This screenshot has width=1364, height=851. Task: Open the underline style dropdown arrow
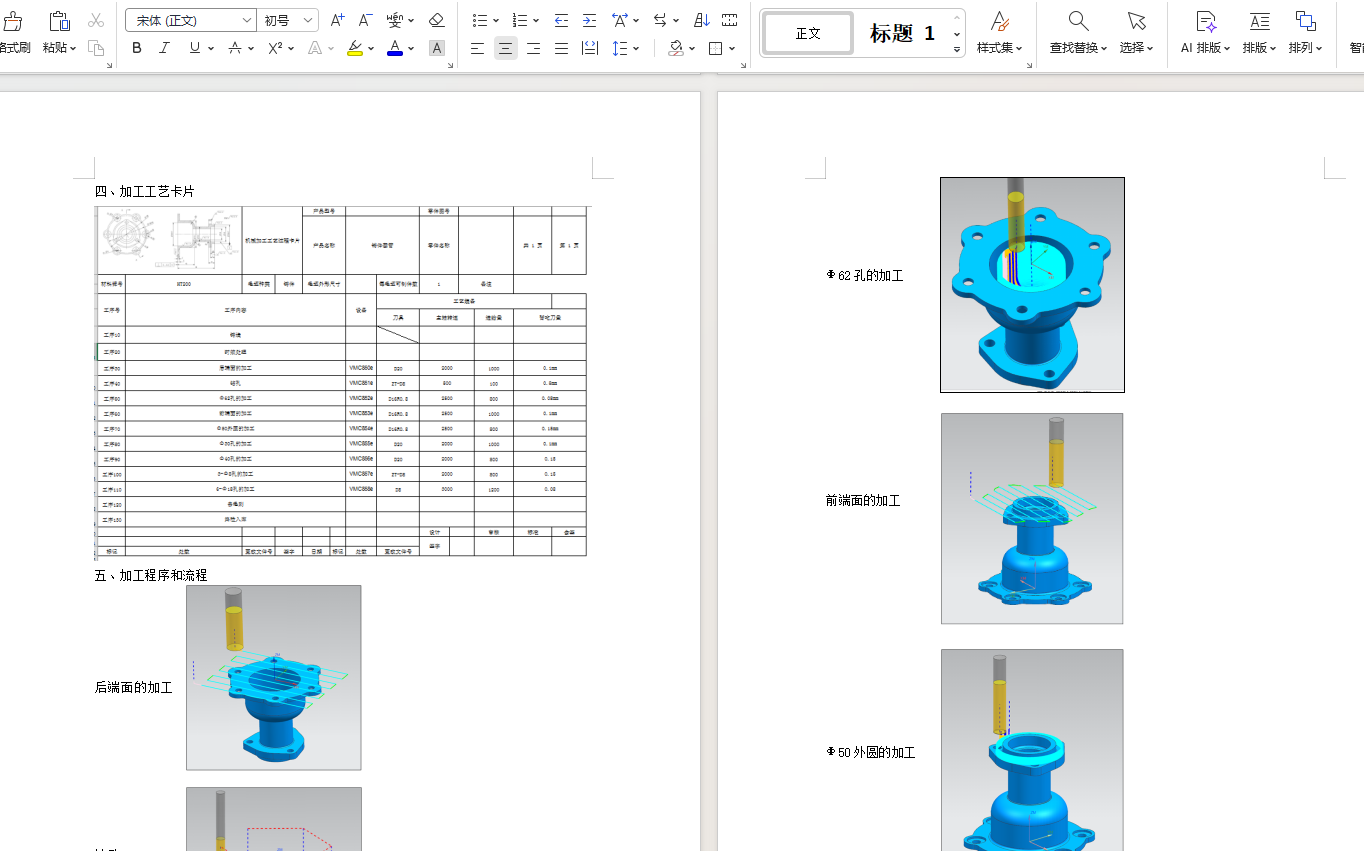(211, 48)
